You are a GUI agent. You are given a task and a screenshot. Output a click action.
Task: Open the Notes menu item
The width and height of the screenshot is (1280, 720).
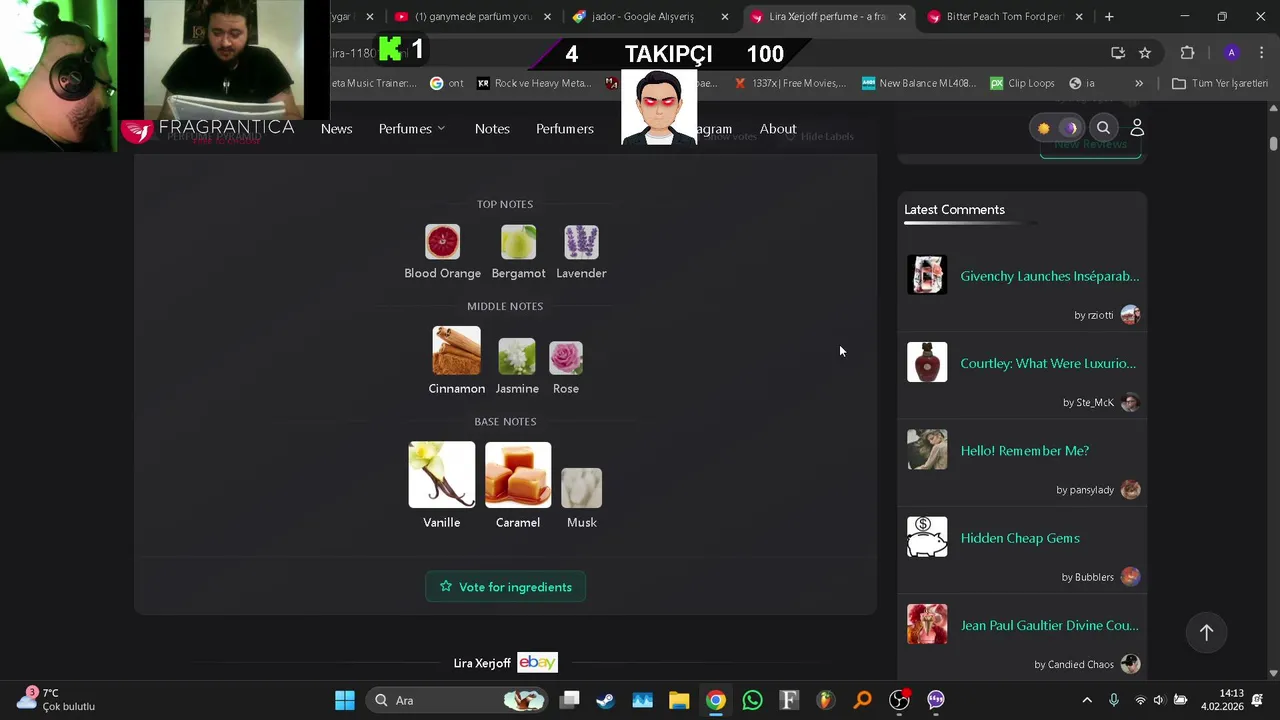pyautogui.click(x=492, y=129)
